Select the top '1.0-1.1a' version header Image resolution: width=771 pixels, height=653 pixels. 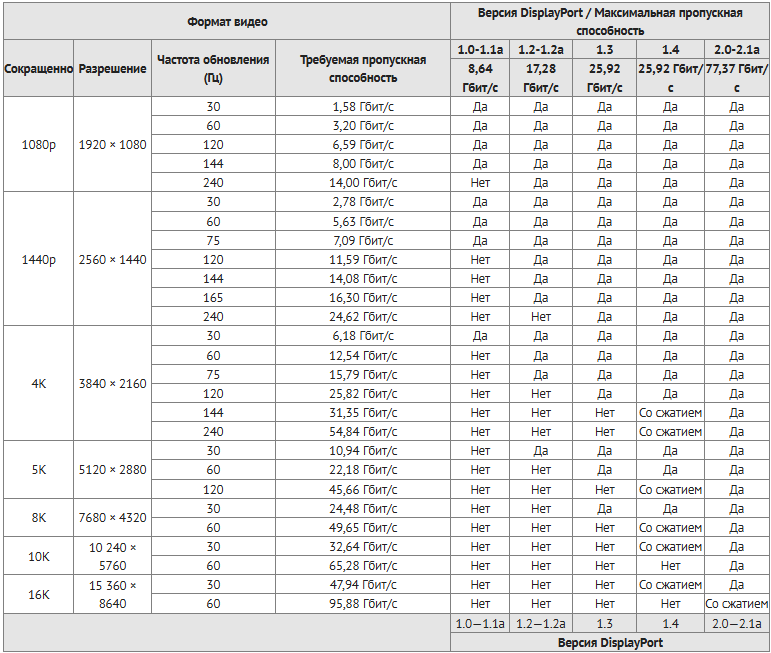coord(480,50)
